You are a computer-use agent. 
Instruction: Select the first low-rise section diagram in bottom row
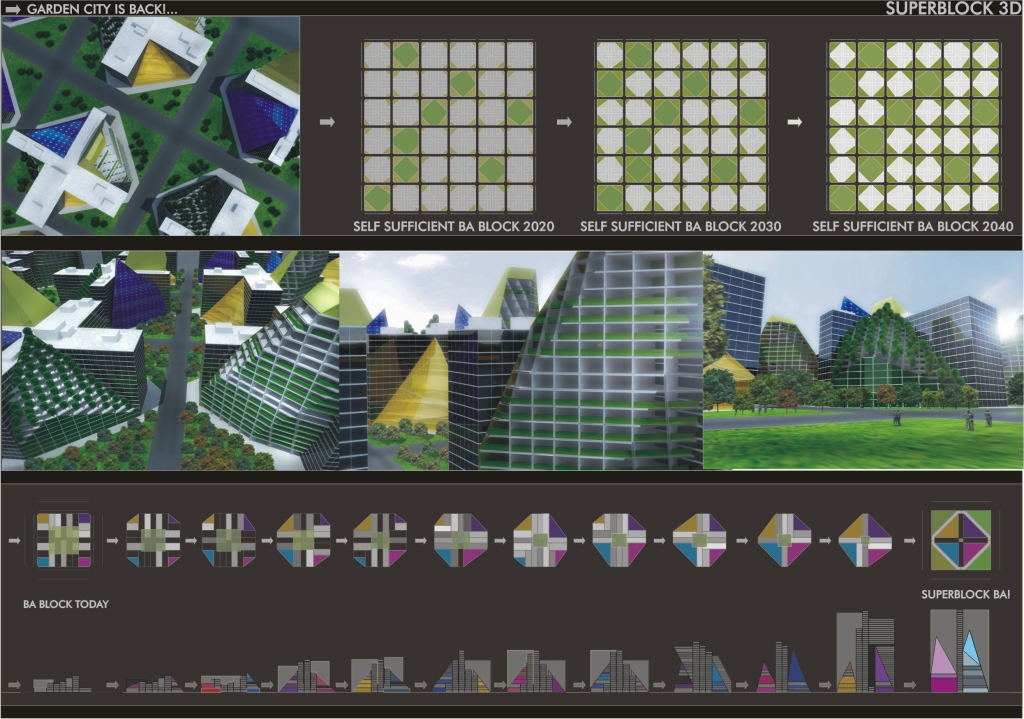click(x=62, y=685)
